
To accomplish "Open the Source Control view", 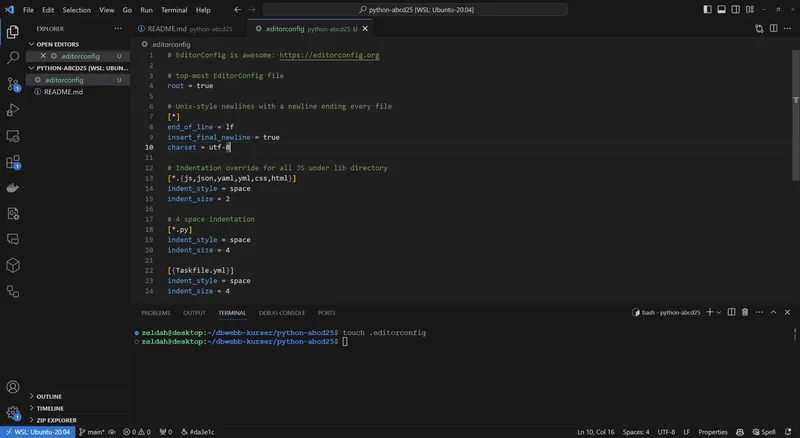I will click(13, 84).
